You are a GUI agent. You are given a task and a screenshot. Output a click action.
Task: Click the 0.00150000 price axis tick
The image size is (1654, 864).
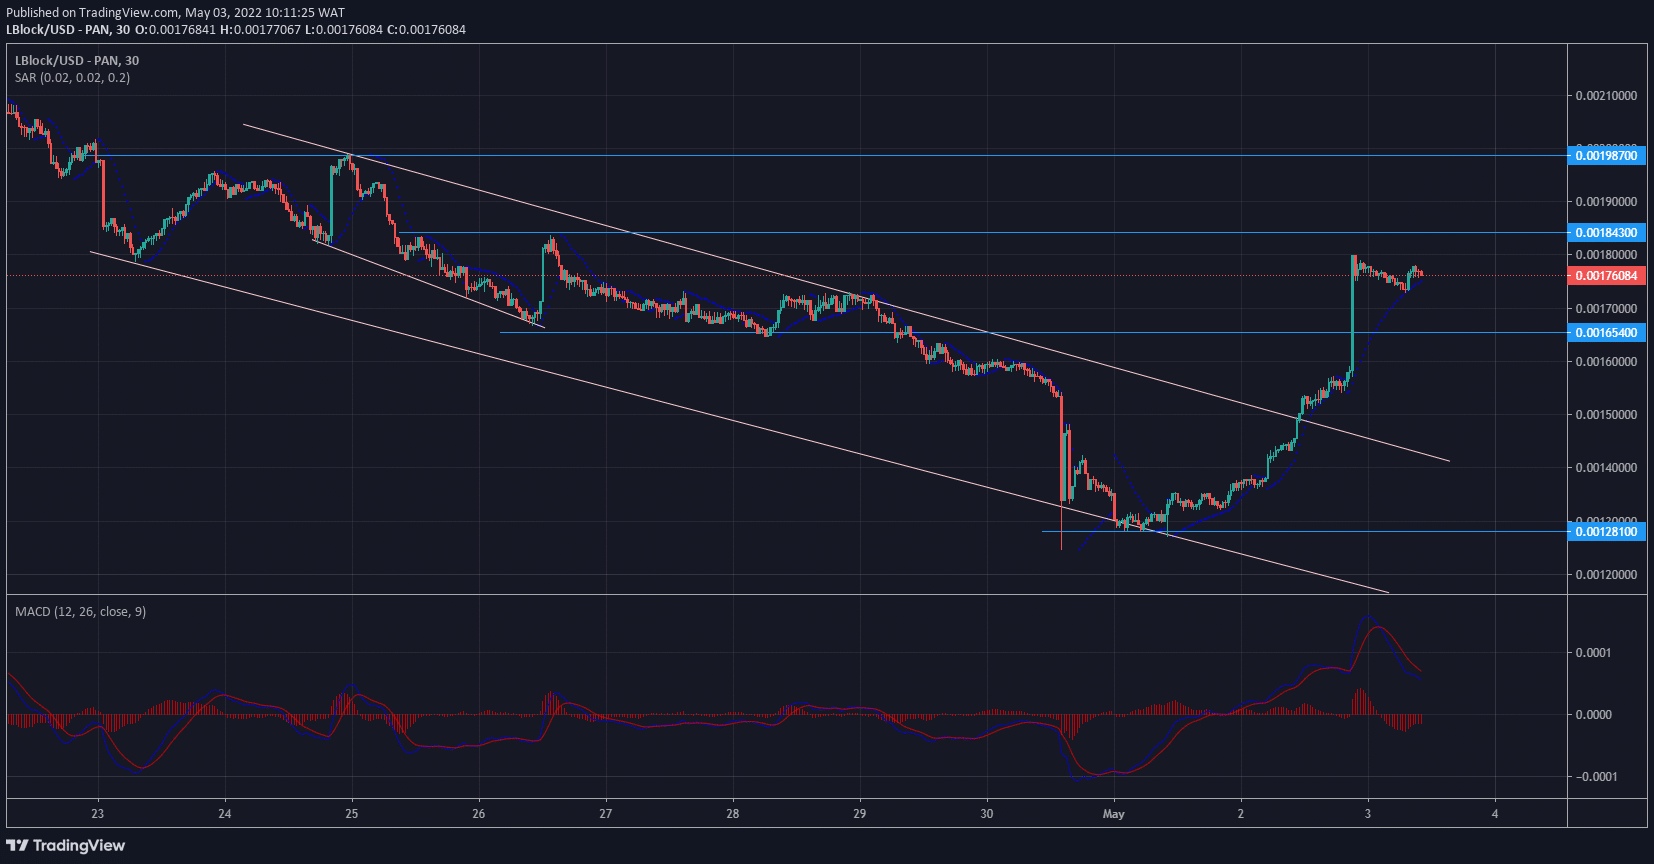[x=1606, y=415]
